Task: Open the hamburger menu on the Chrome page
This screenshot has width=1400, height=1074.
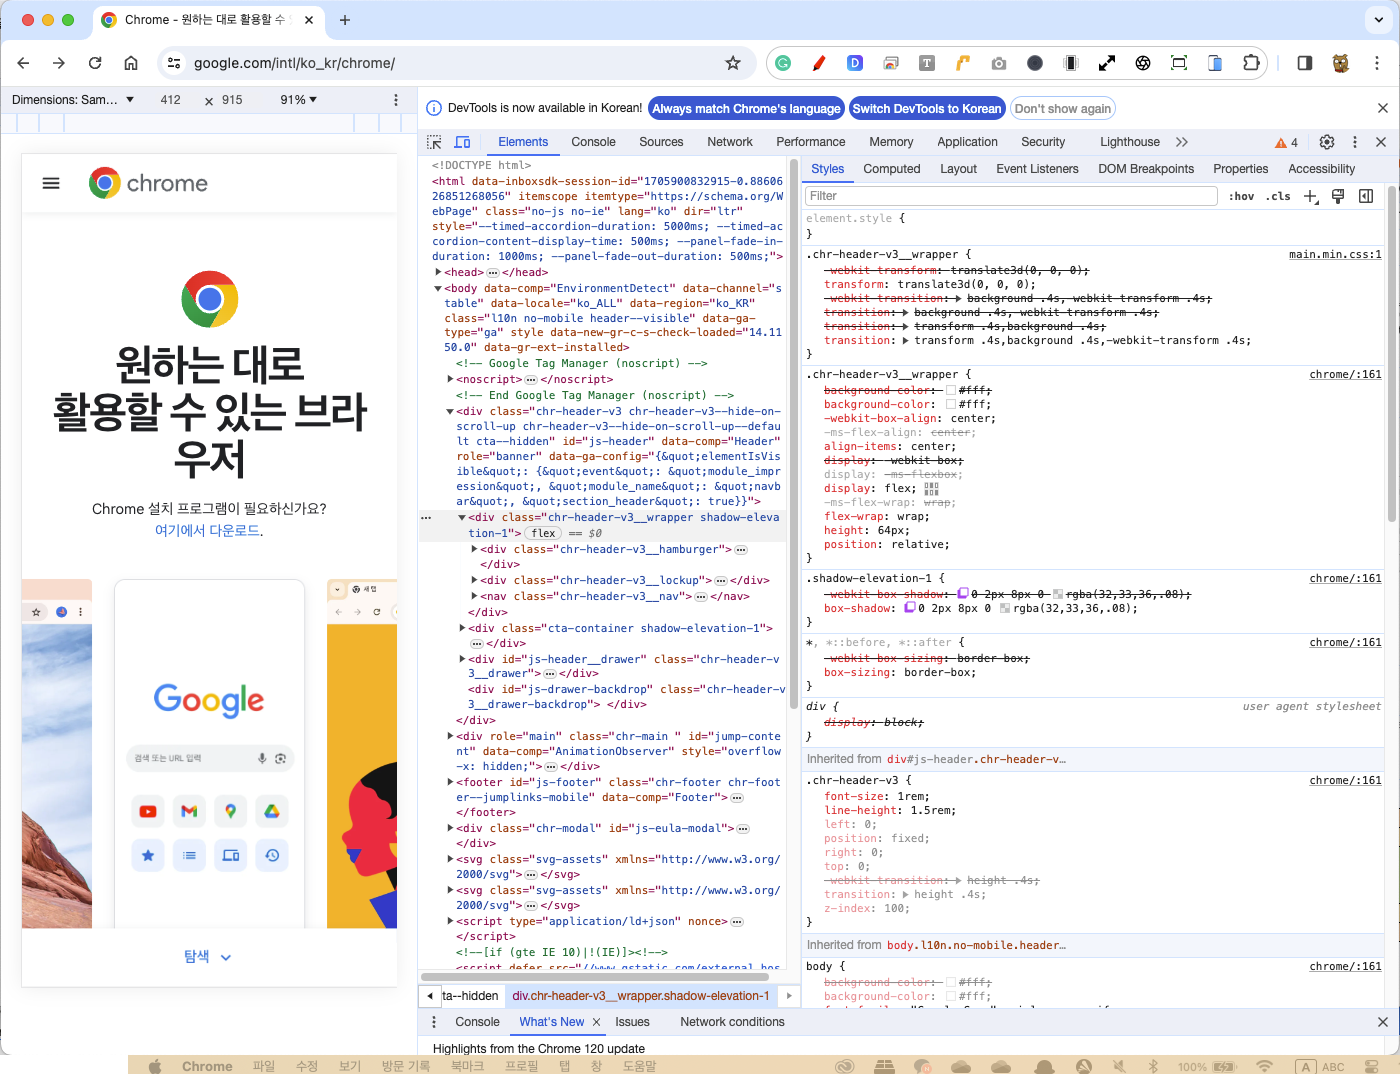Action: pyautogui.click(x=51, y=183)
